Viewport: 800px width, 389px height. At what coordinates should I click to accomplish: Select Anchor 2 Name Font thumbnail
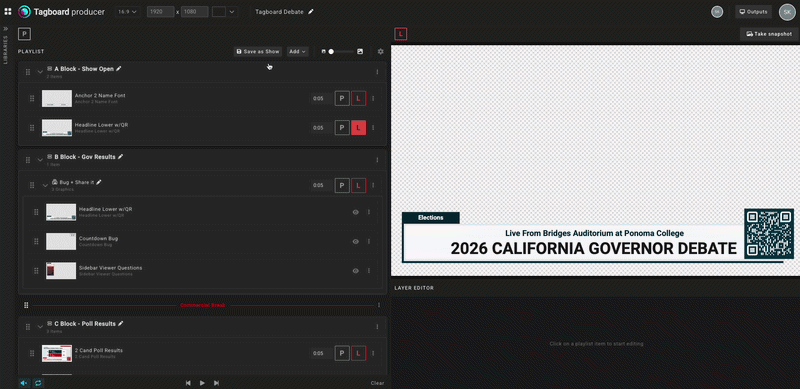pyautogui.click(x=57, y=99)
